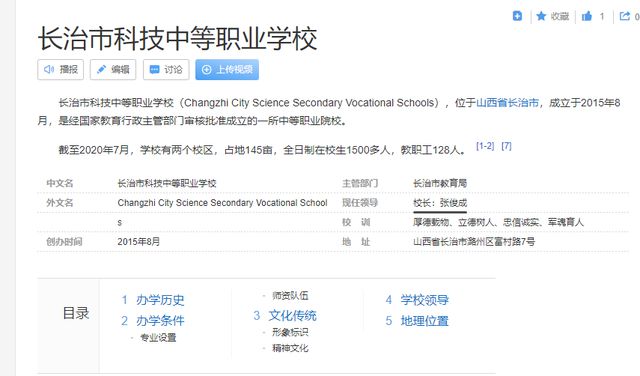Go to 师资队伍 subsection
Screen dimensions: 640x376
click(x=290, y=296)
